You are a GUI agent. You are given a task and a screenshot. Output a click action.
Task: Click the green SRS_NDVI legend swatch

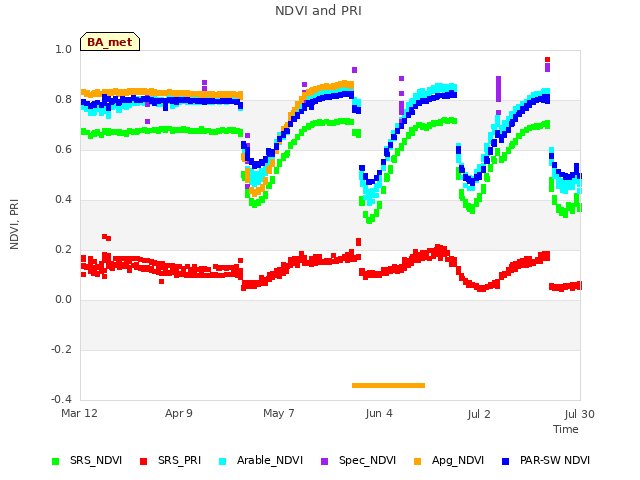(x=56, y=461)
